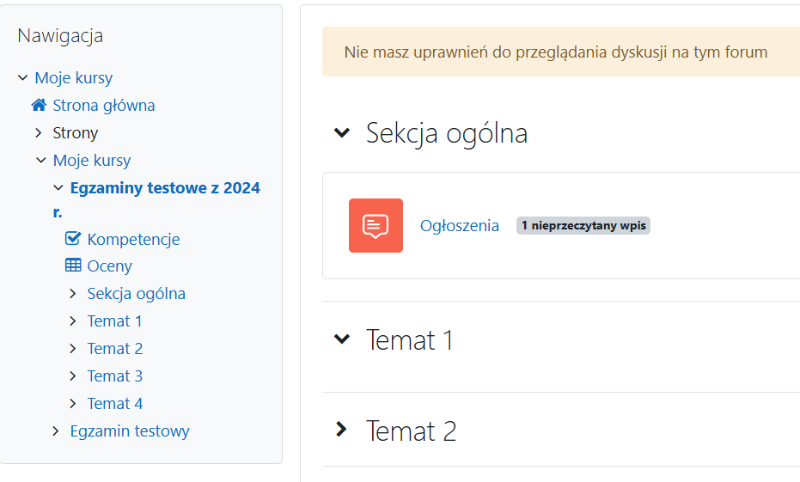Collapse the Sekcja ogólna course section

pyautogui.click(x=342, y=132)
